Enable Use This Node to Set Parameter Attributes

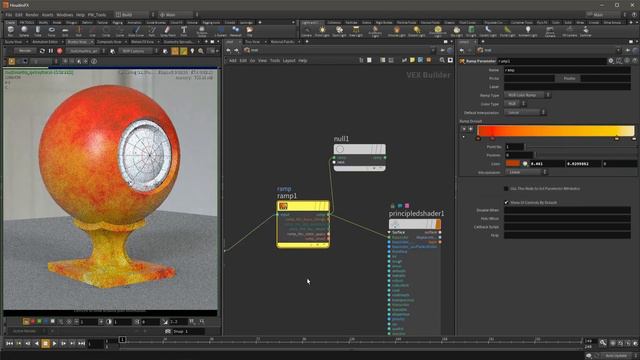click(x=506, y=189)
